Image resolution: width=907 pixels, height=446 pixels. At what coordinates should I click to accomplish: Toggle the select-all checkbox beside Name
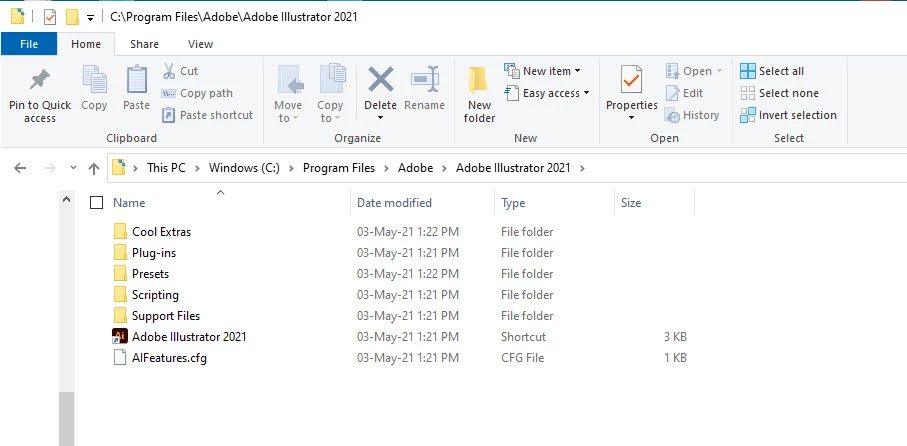(x=97, y=202)
